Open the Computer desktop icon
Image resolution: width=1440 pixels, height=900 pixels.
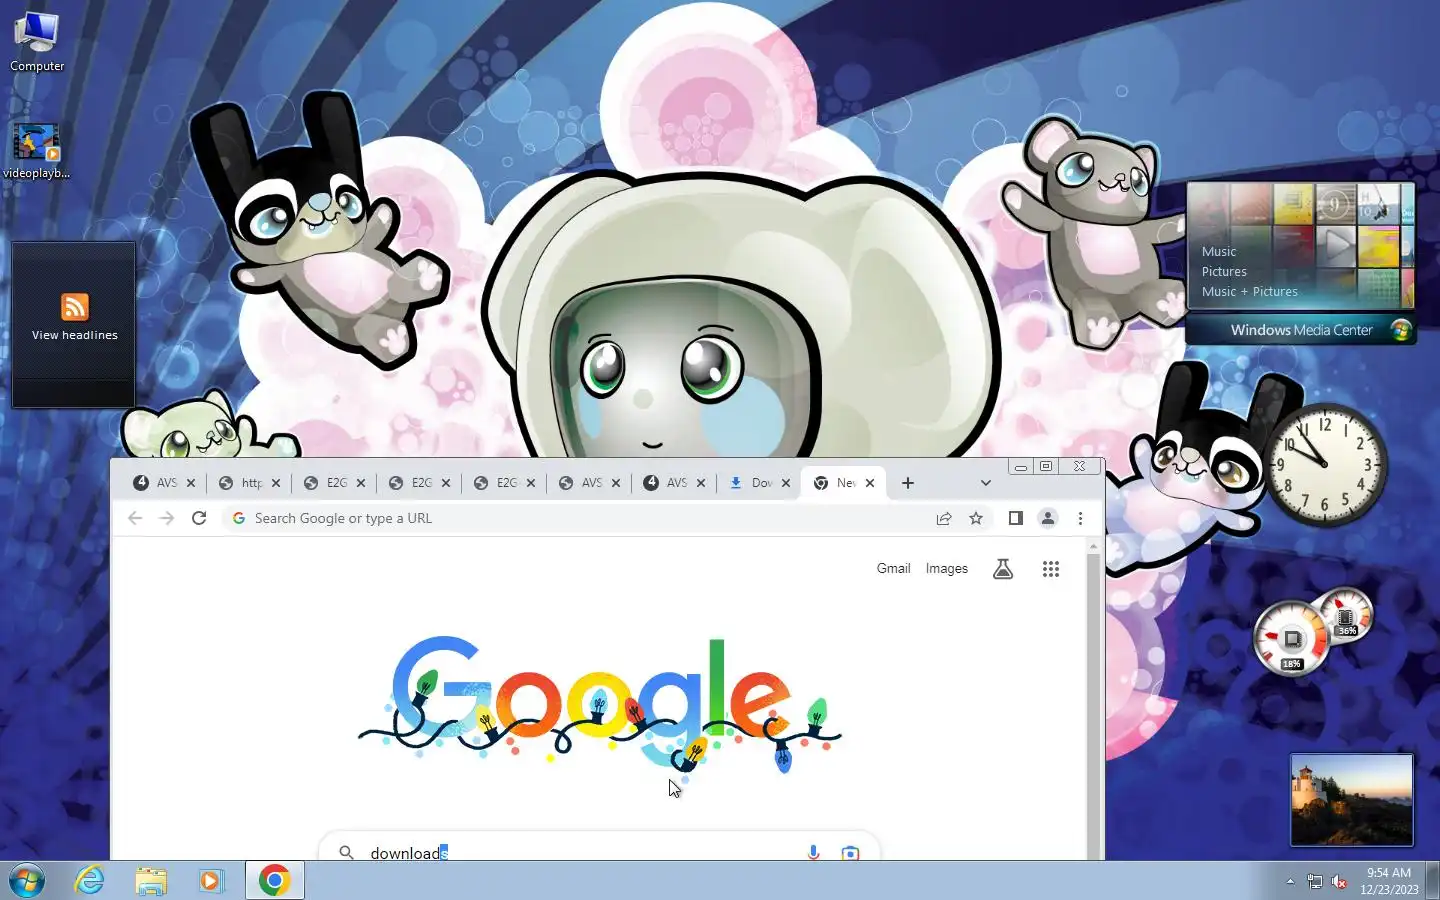click(x=37, y=42)
